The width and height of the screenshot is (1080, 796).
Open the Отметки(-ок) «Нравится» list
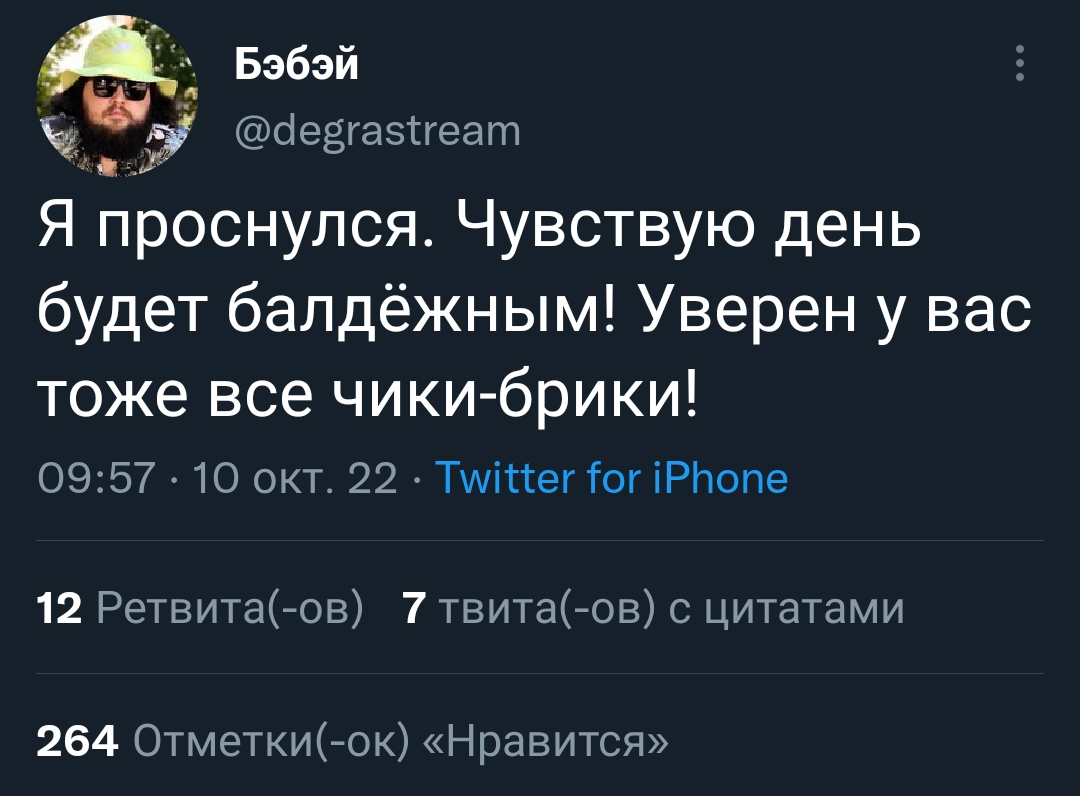[397, 741]
